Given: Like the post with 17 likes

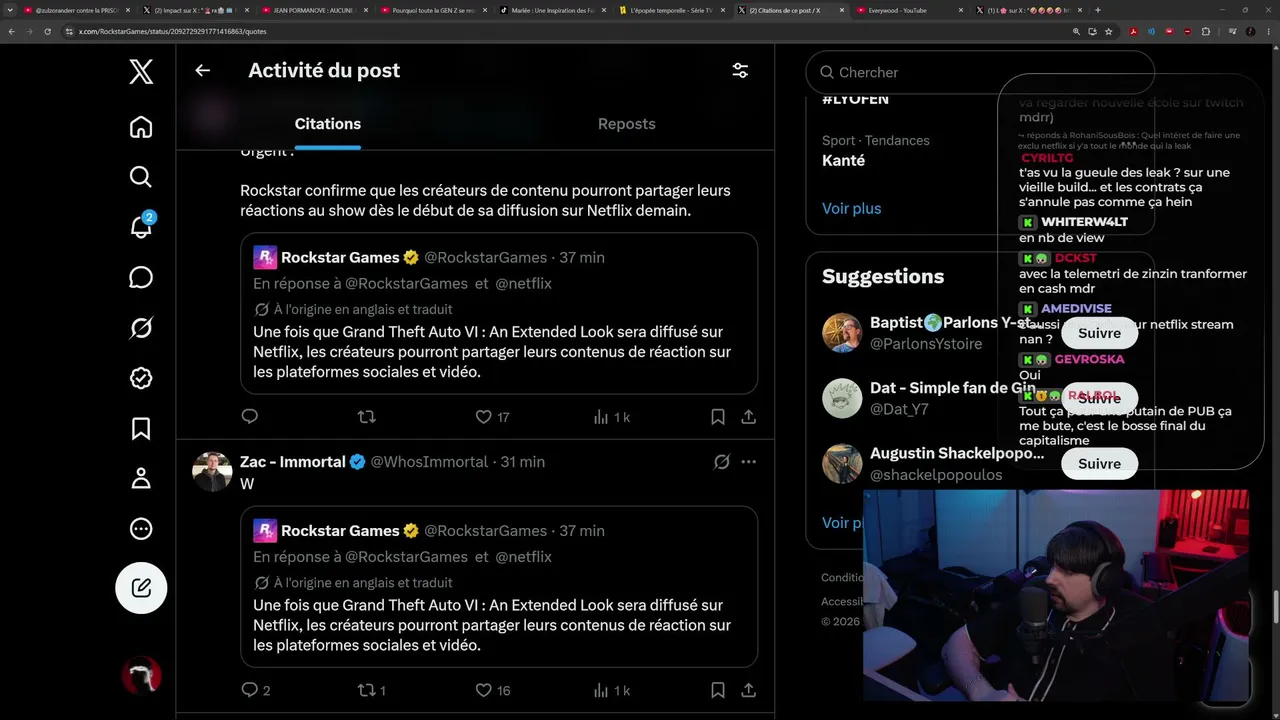Looking at the screenshot, I should pyautogui.click(x=493, y=417).
